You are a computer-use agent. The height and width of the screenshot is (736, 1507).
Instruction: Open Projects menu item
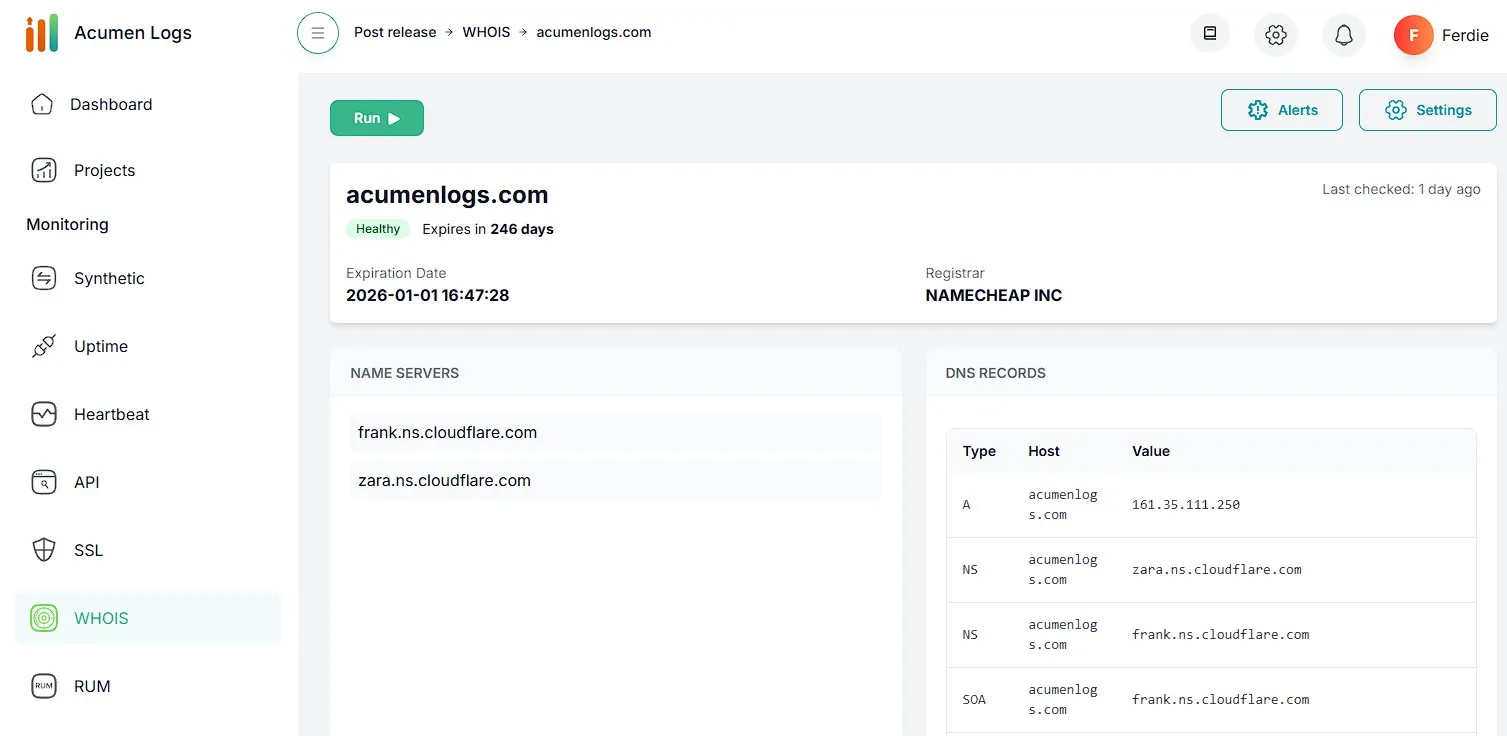coord(104,170)
